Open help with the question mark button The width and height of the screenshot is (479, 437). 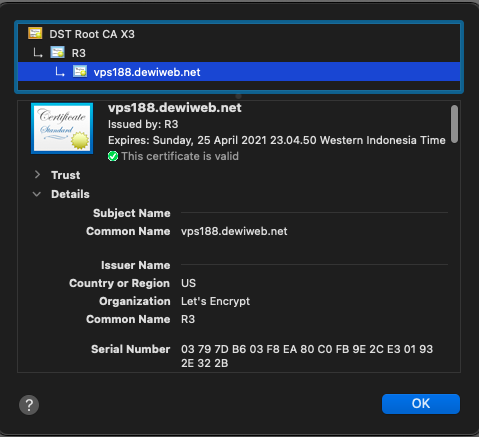coord(29,405)
